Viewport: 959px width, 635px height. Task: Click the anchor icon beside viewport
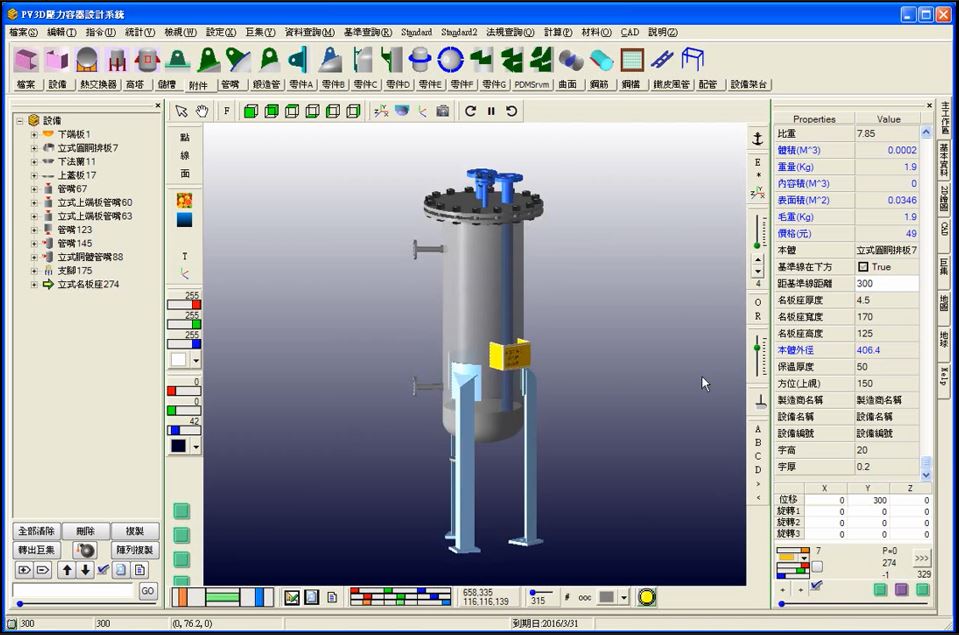(x=758, y=139)
